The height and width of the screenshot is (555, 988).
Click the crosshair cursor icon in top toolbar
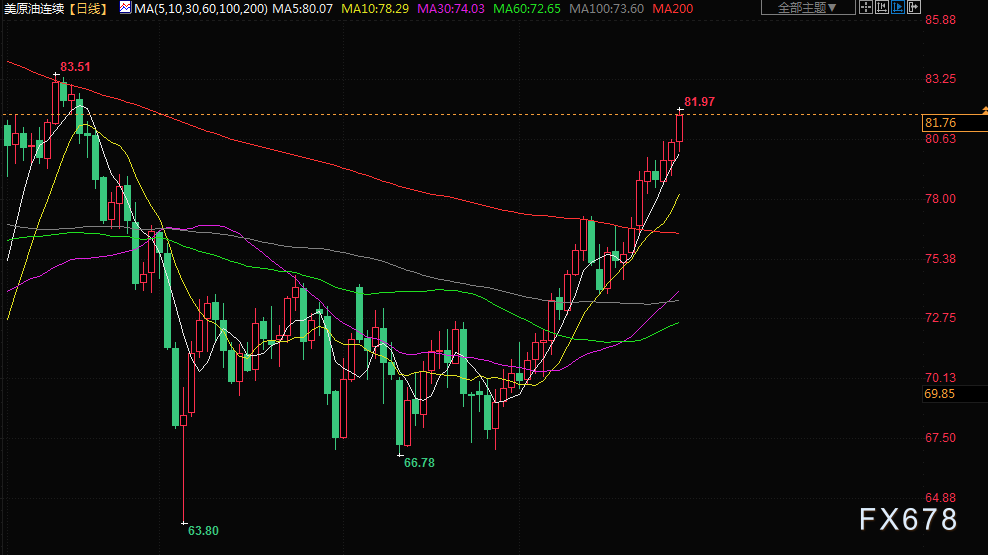[x=866, y=7]
